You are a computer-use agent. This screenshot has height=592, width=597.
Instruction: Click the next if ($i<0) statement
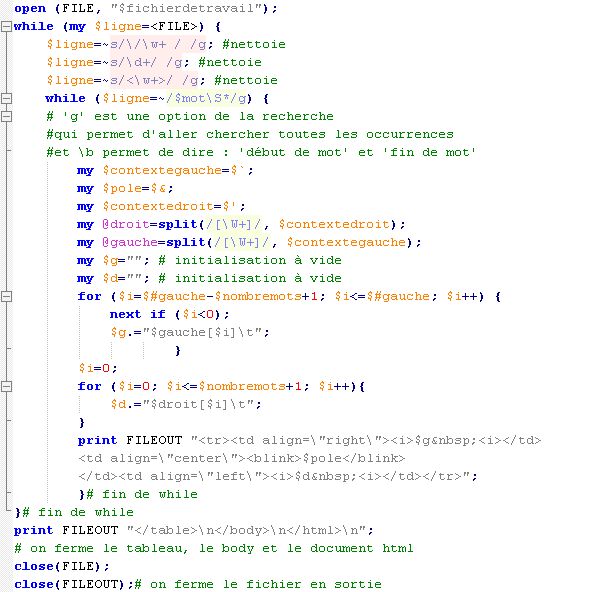[169, 314]
